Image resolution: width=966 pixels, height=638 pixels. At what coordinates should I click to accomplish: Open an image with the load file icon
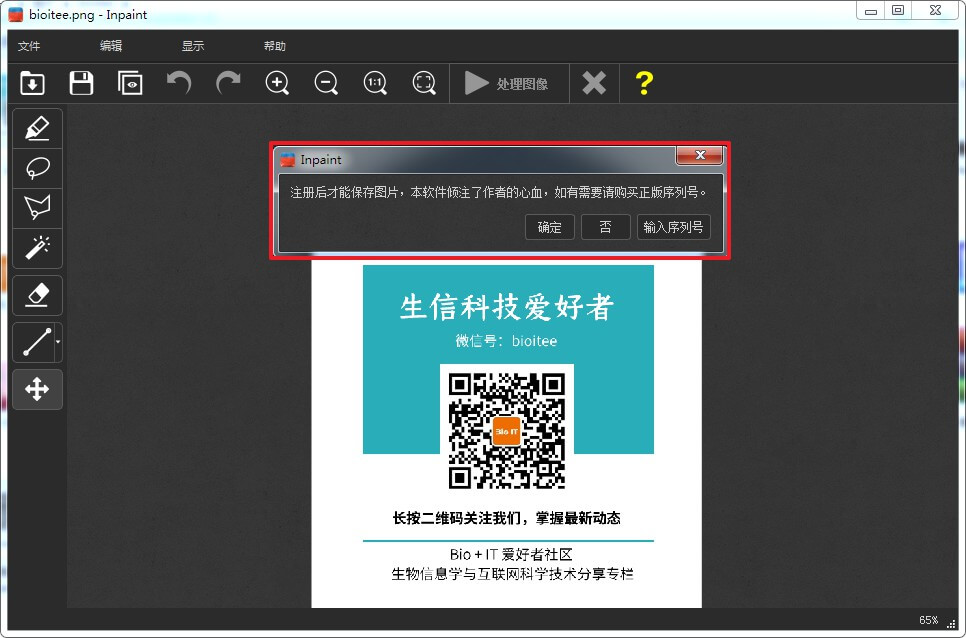pos(32,83)
